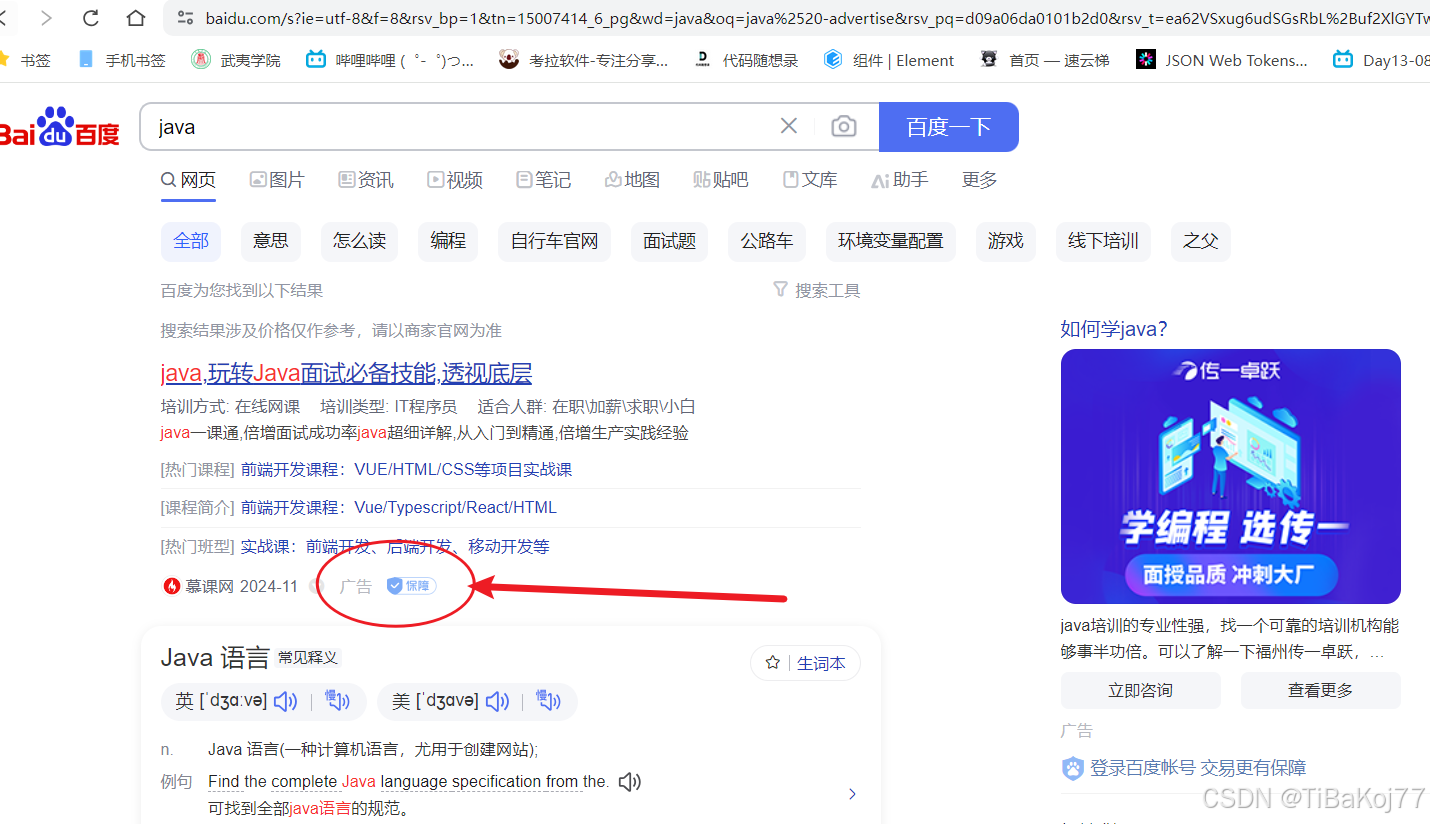Open 前端开发课程 Vue/Typescript/React link
Screen dimensions: 1430x824
(x=398, y=508)
